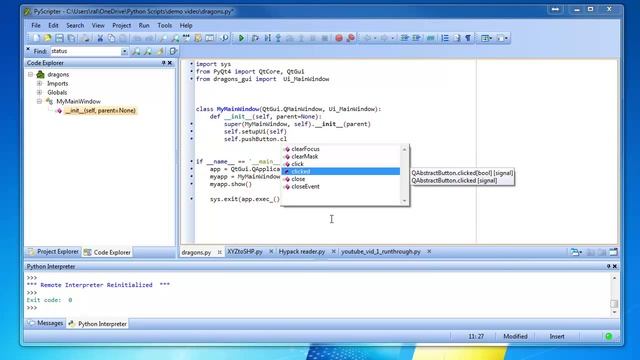The width and height of the screenshot is (640, 360).
Task: Click the magnifier Find icon in toolbar
Action: pos(163,38)
